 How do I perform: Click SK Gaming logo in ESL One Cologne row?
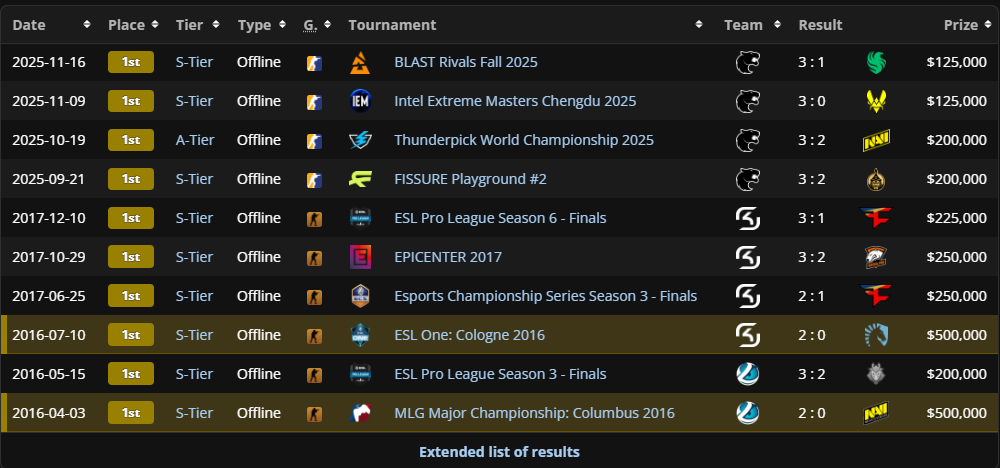click(x=747, y=335)
